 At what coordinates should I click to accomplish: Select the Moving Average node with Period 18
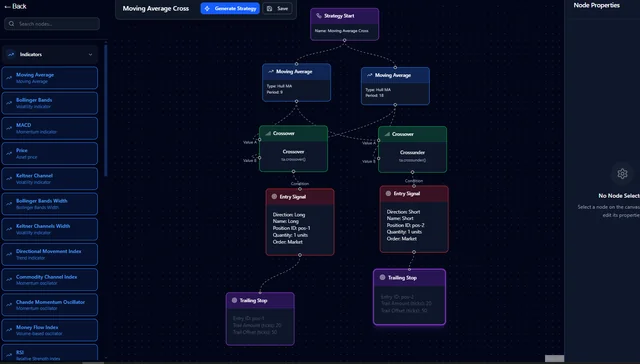[395, 86]
